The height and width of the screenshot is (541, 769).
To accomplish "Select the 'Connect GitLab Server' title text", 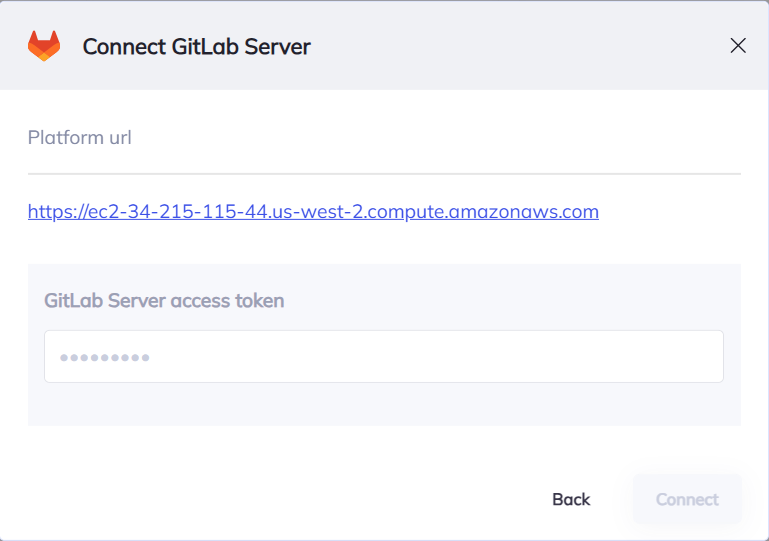I will click(x=197, y=47).
